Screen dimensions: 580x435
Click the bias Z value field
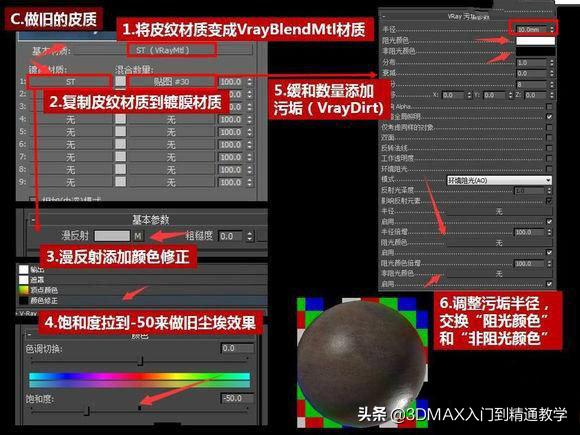coord(535,95)
